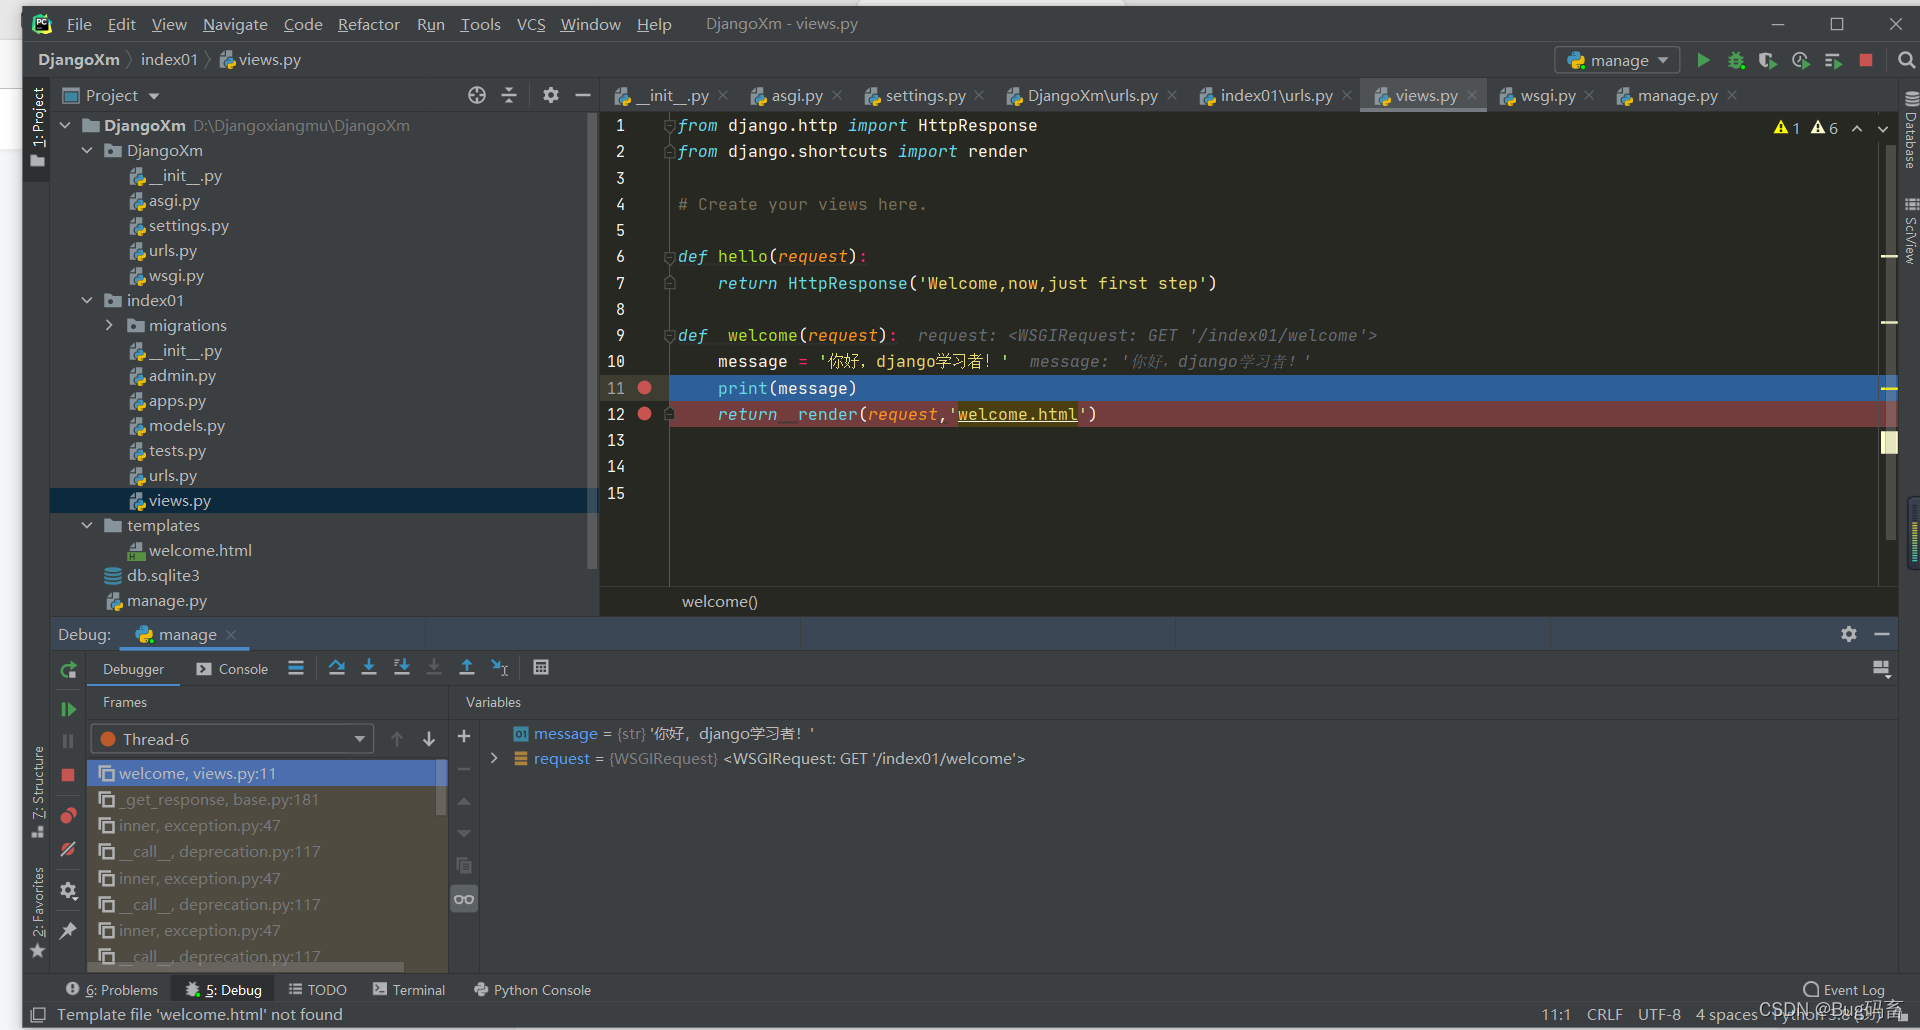Screen dimensions: 1920x1030
Task: Collapse the templates folder
Action: [x=87, y=525]
